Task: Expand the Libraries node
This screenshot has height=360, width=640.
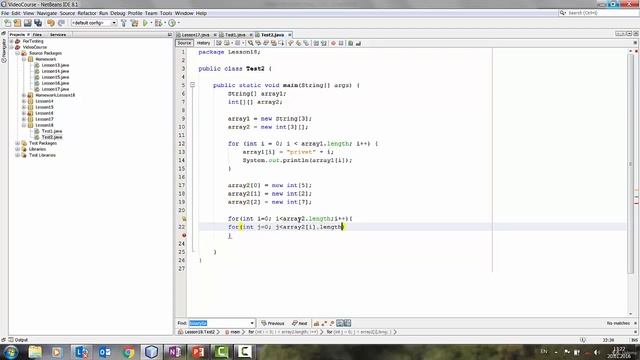Action: pos(18,149)
